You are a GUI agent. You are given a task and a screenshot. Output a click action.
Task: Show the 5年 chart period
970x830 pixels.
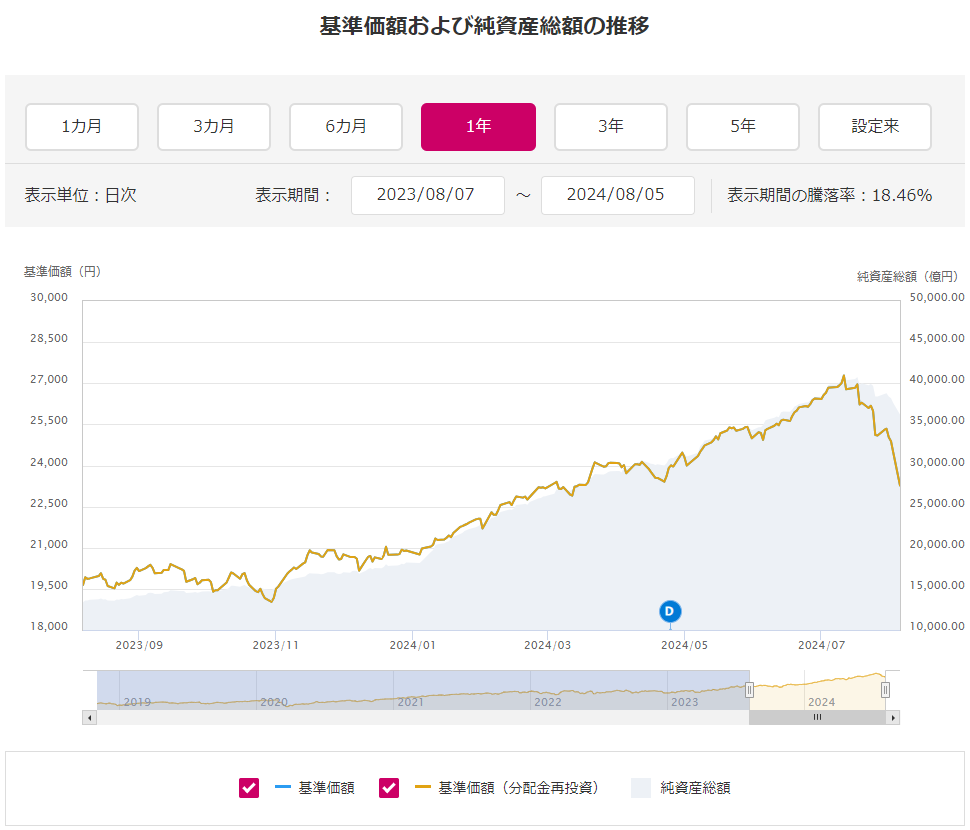(x=743, y=127)
